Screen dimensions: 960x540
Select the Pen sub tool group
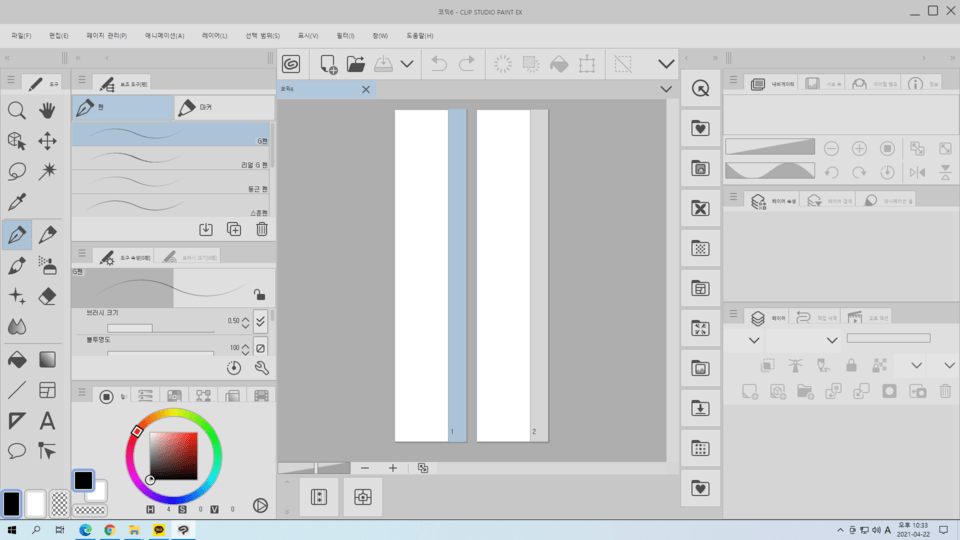coord(123,108)
